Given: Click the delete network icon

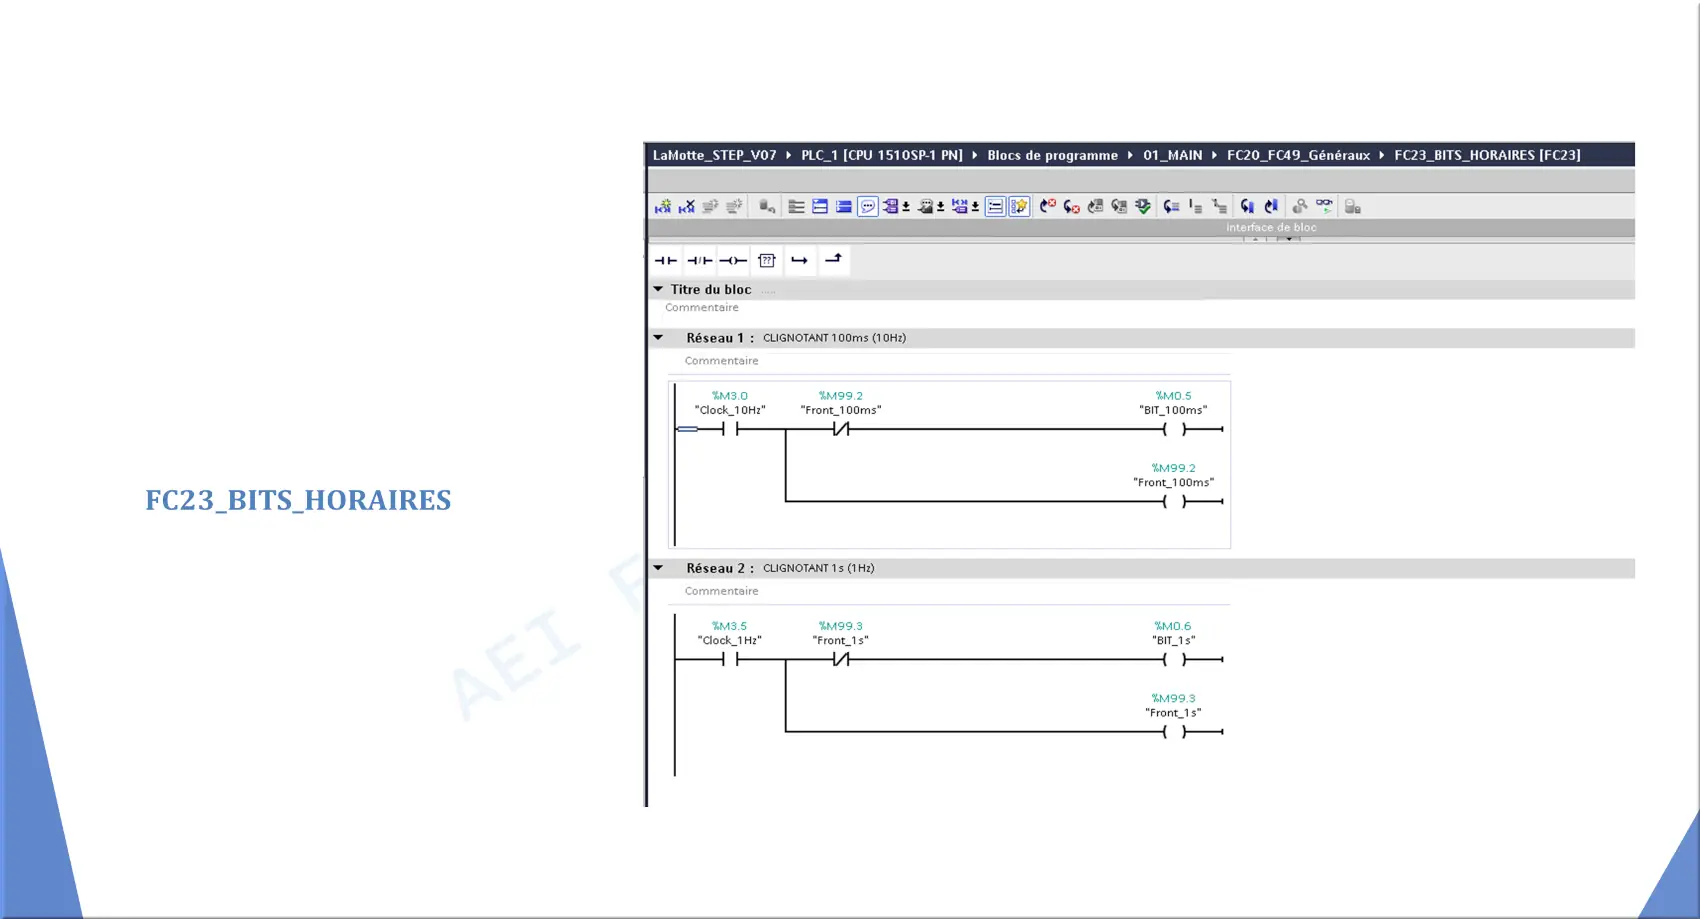Looking at the screenshot, I should point(687,207).
